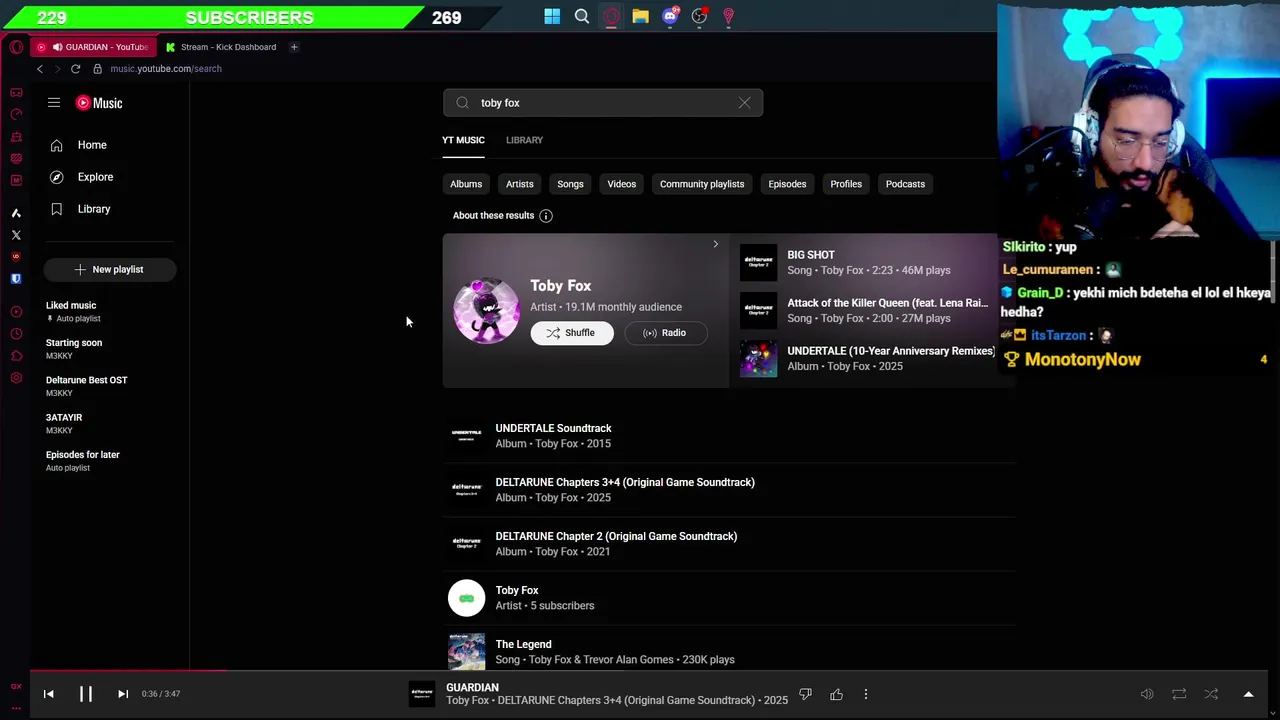The image size is (1280, 720).
Task: Reload the page
Action: pos(75,69)
